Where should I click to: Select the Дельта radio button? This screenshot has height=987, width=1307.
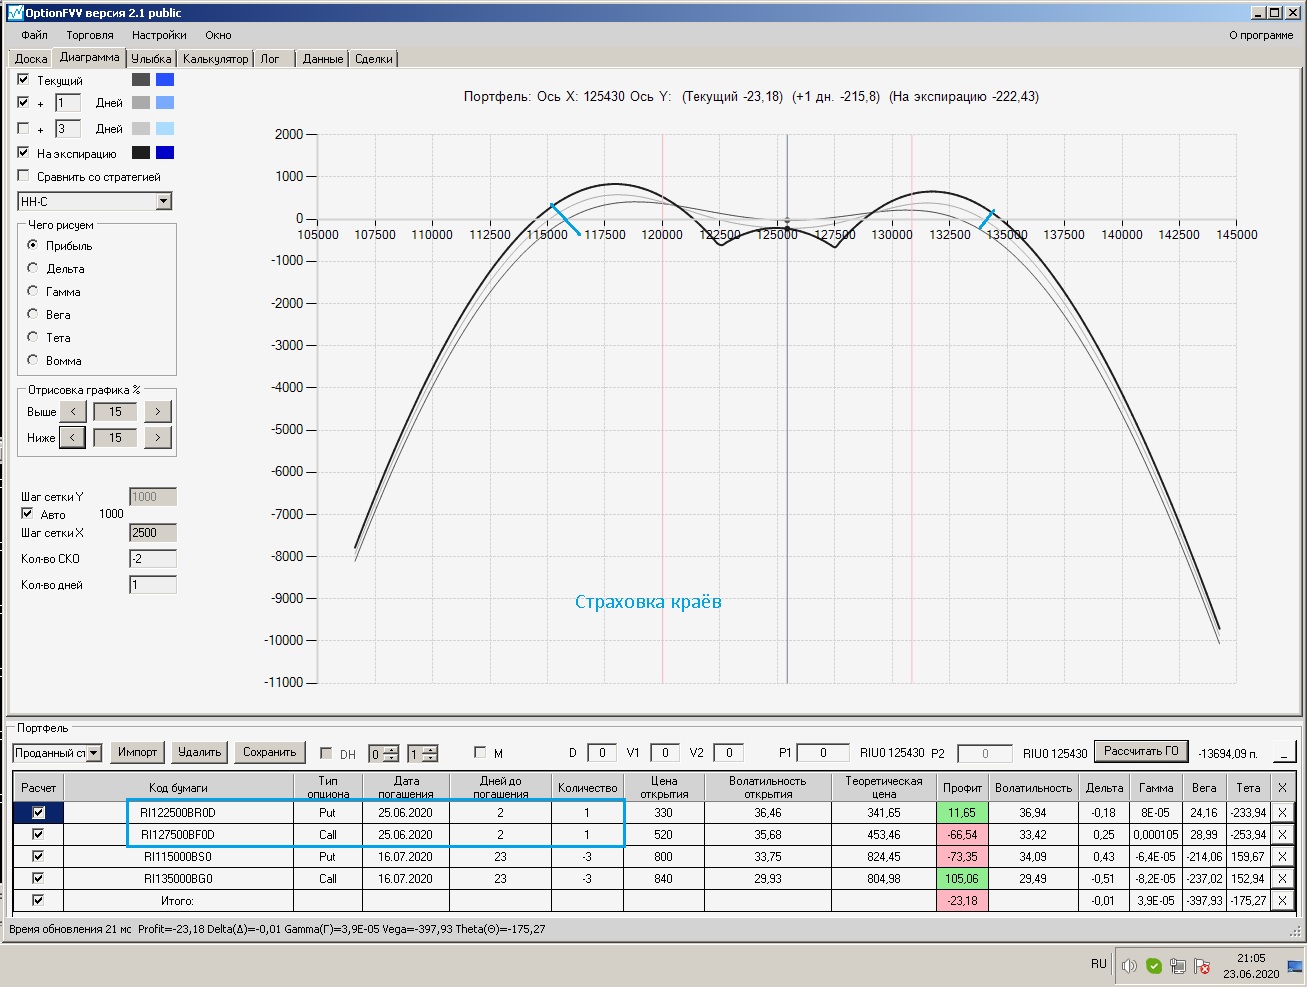33,268
